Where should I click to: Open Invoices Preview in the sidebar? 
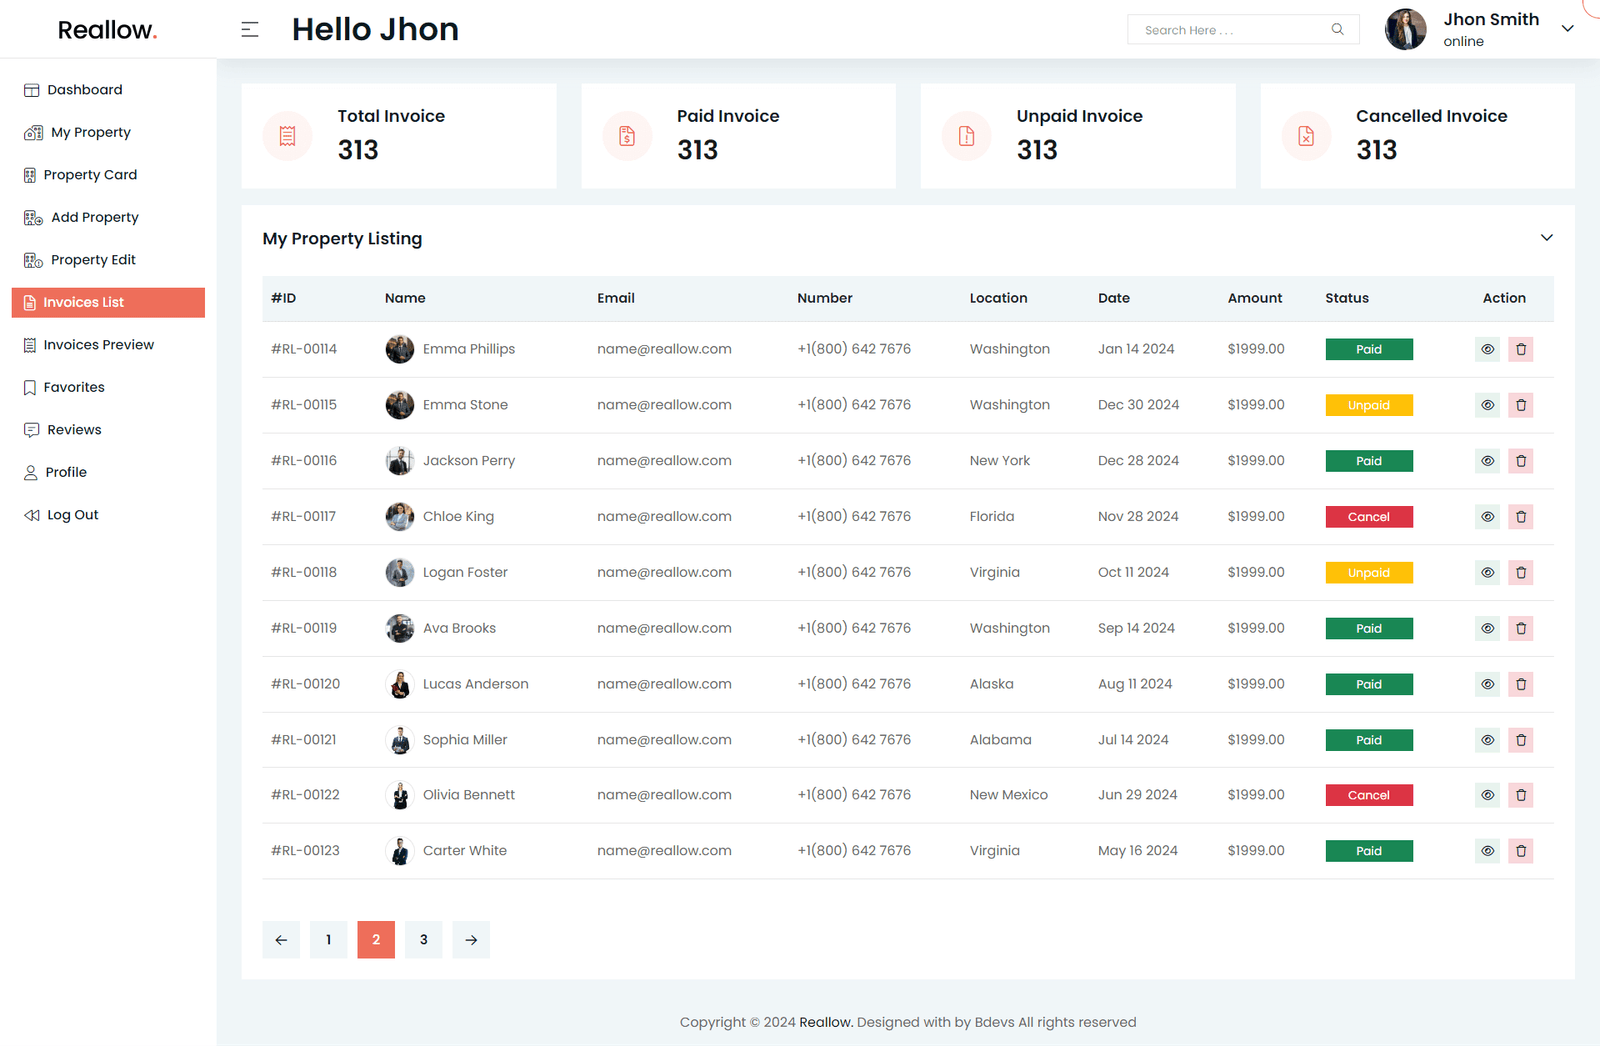click(x=98, y=345)
